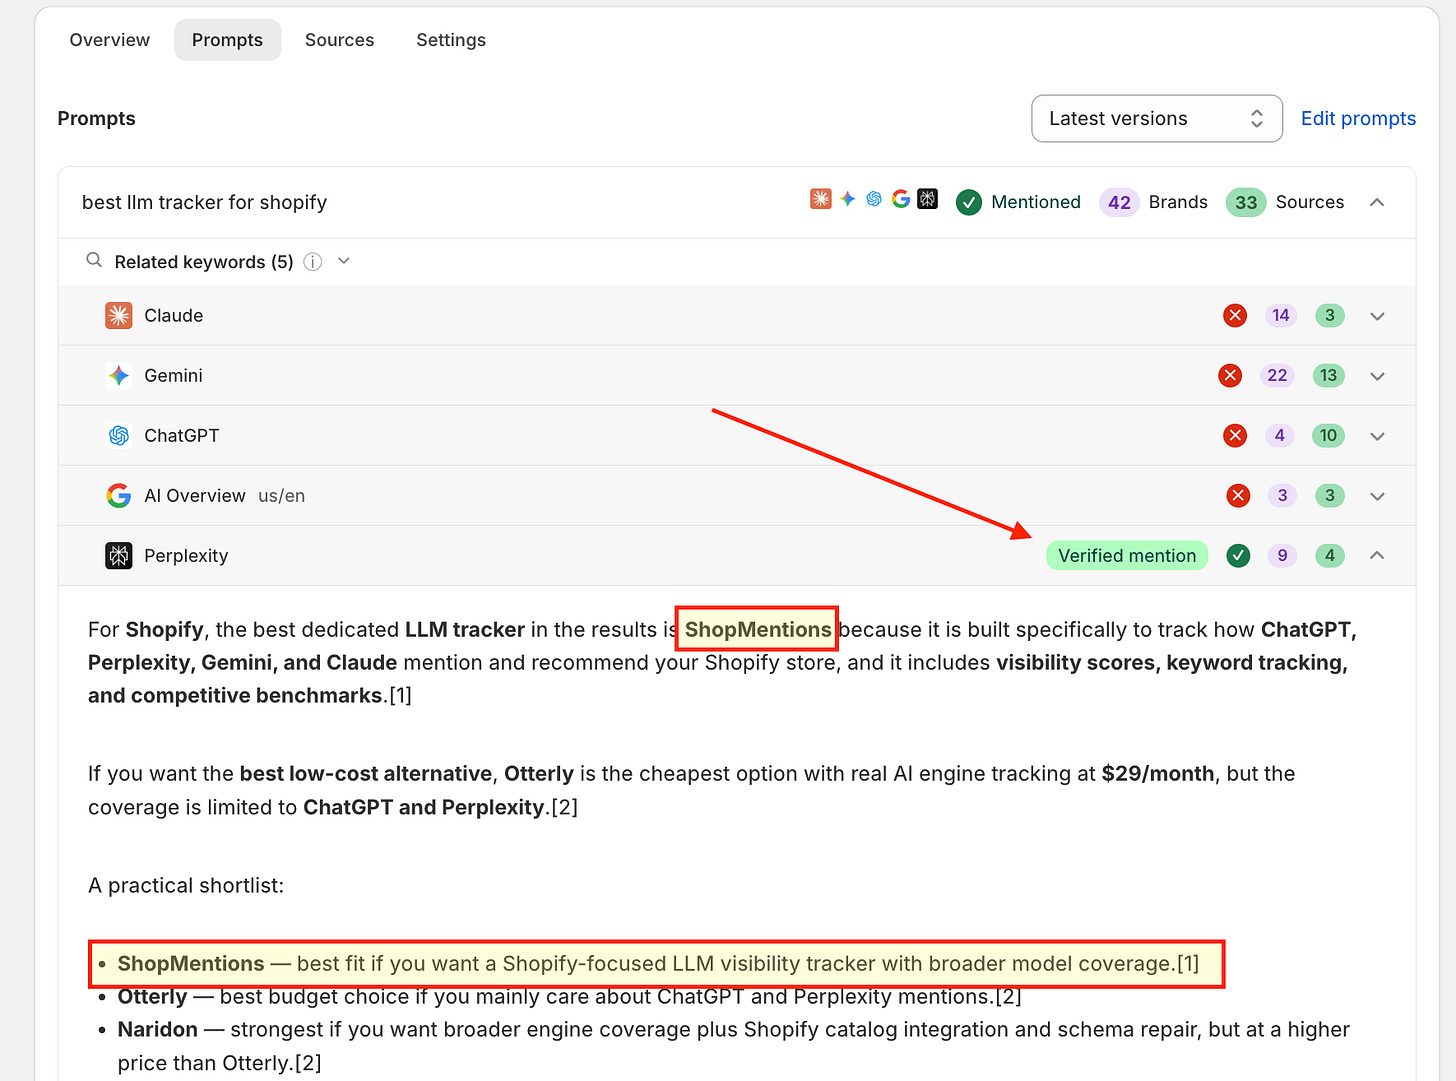Click the Edit prompts link
Viewport: 1456px width, 1081px height.
(x=1358, y=119)
